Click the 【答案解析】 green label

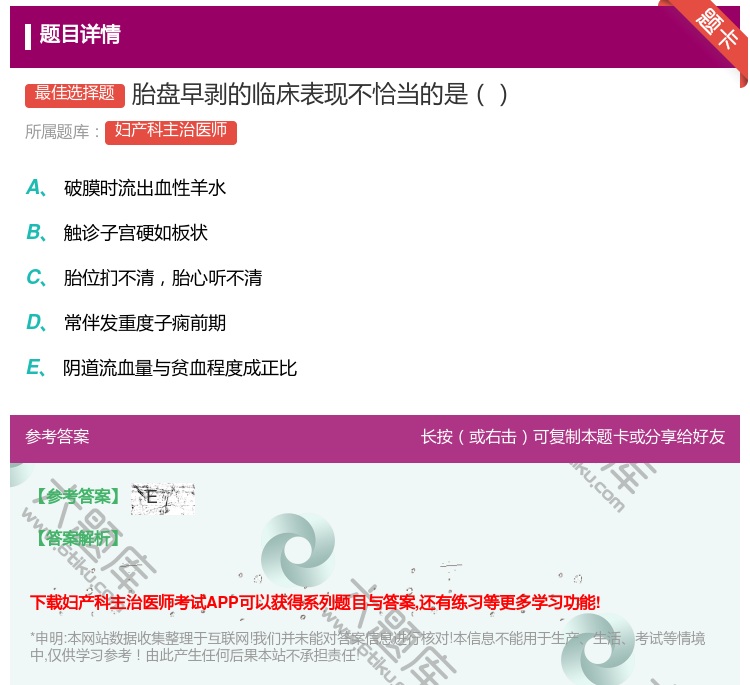pos(77,538)
